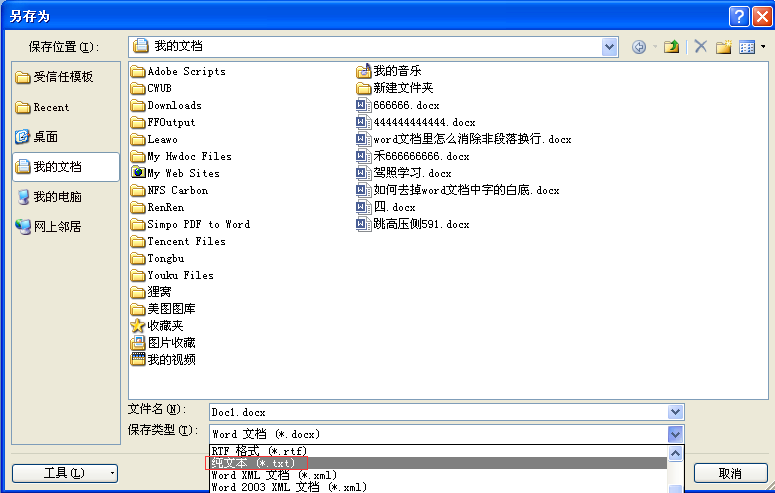Click the 666666.docx file icon

pyautogui.click(x=364, y=105)
